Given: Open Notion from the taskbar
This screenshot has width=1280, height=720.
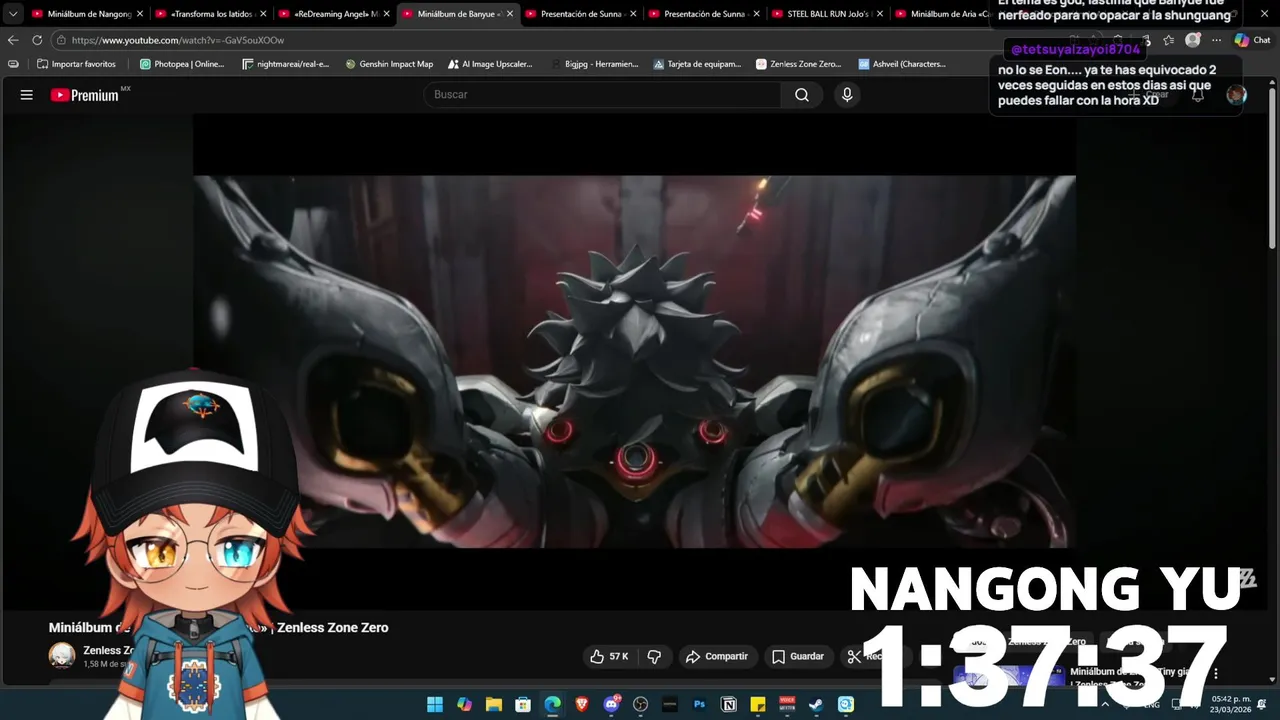Looking at the screenshot, I should [729, 705].
